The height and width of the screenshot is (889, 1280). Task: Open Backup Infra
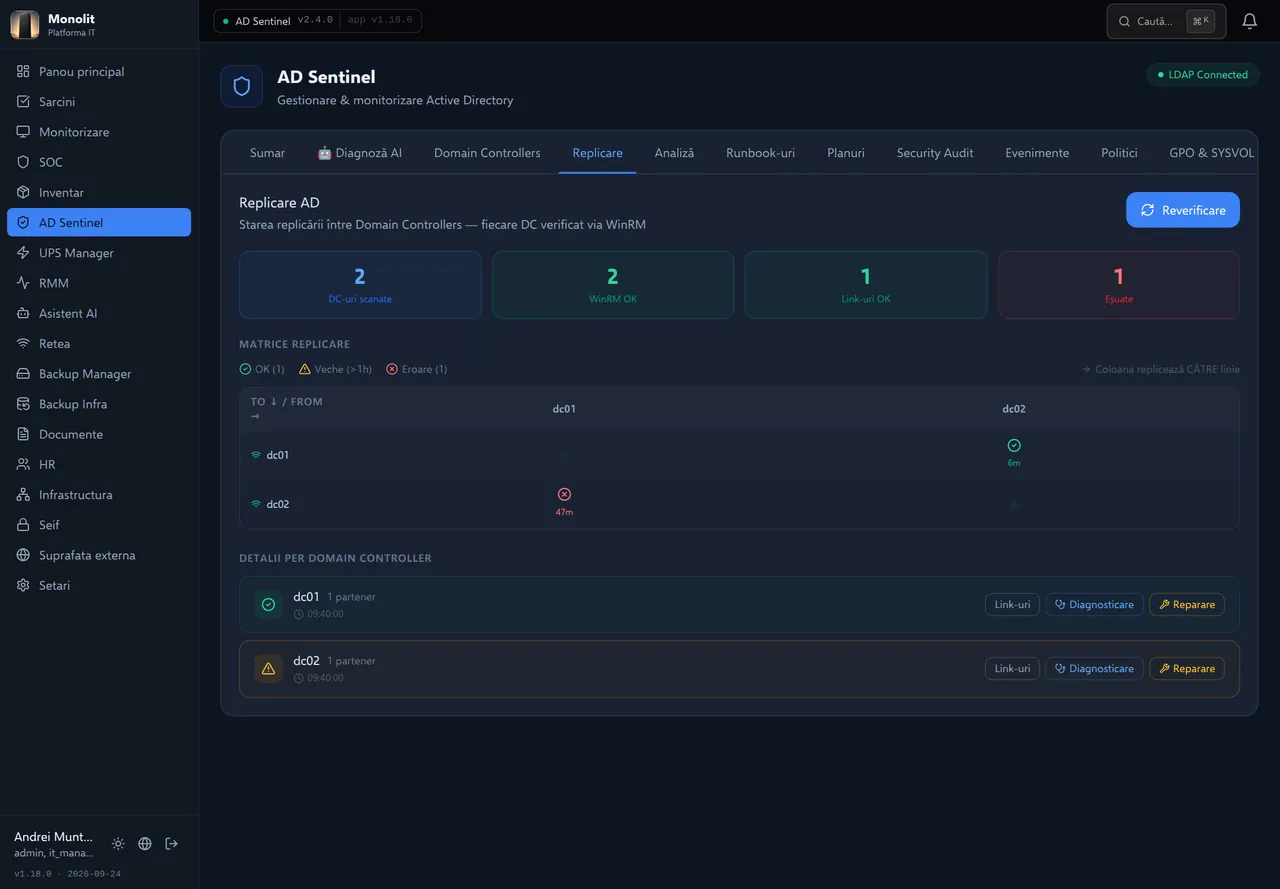point(98,404)
